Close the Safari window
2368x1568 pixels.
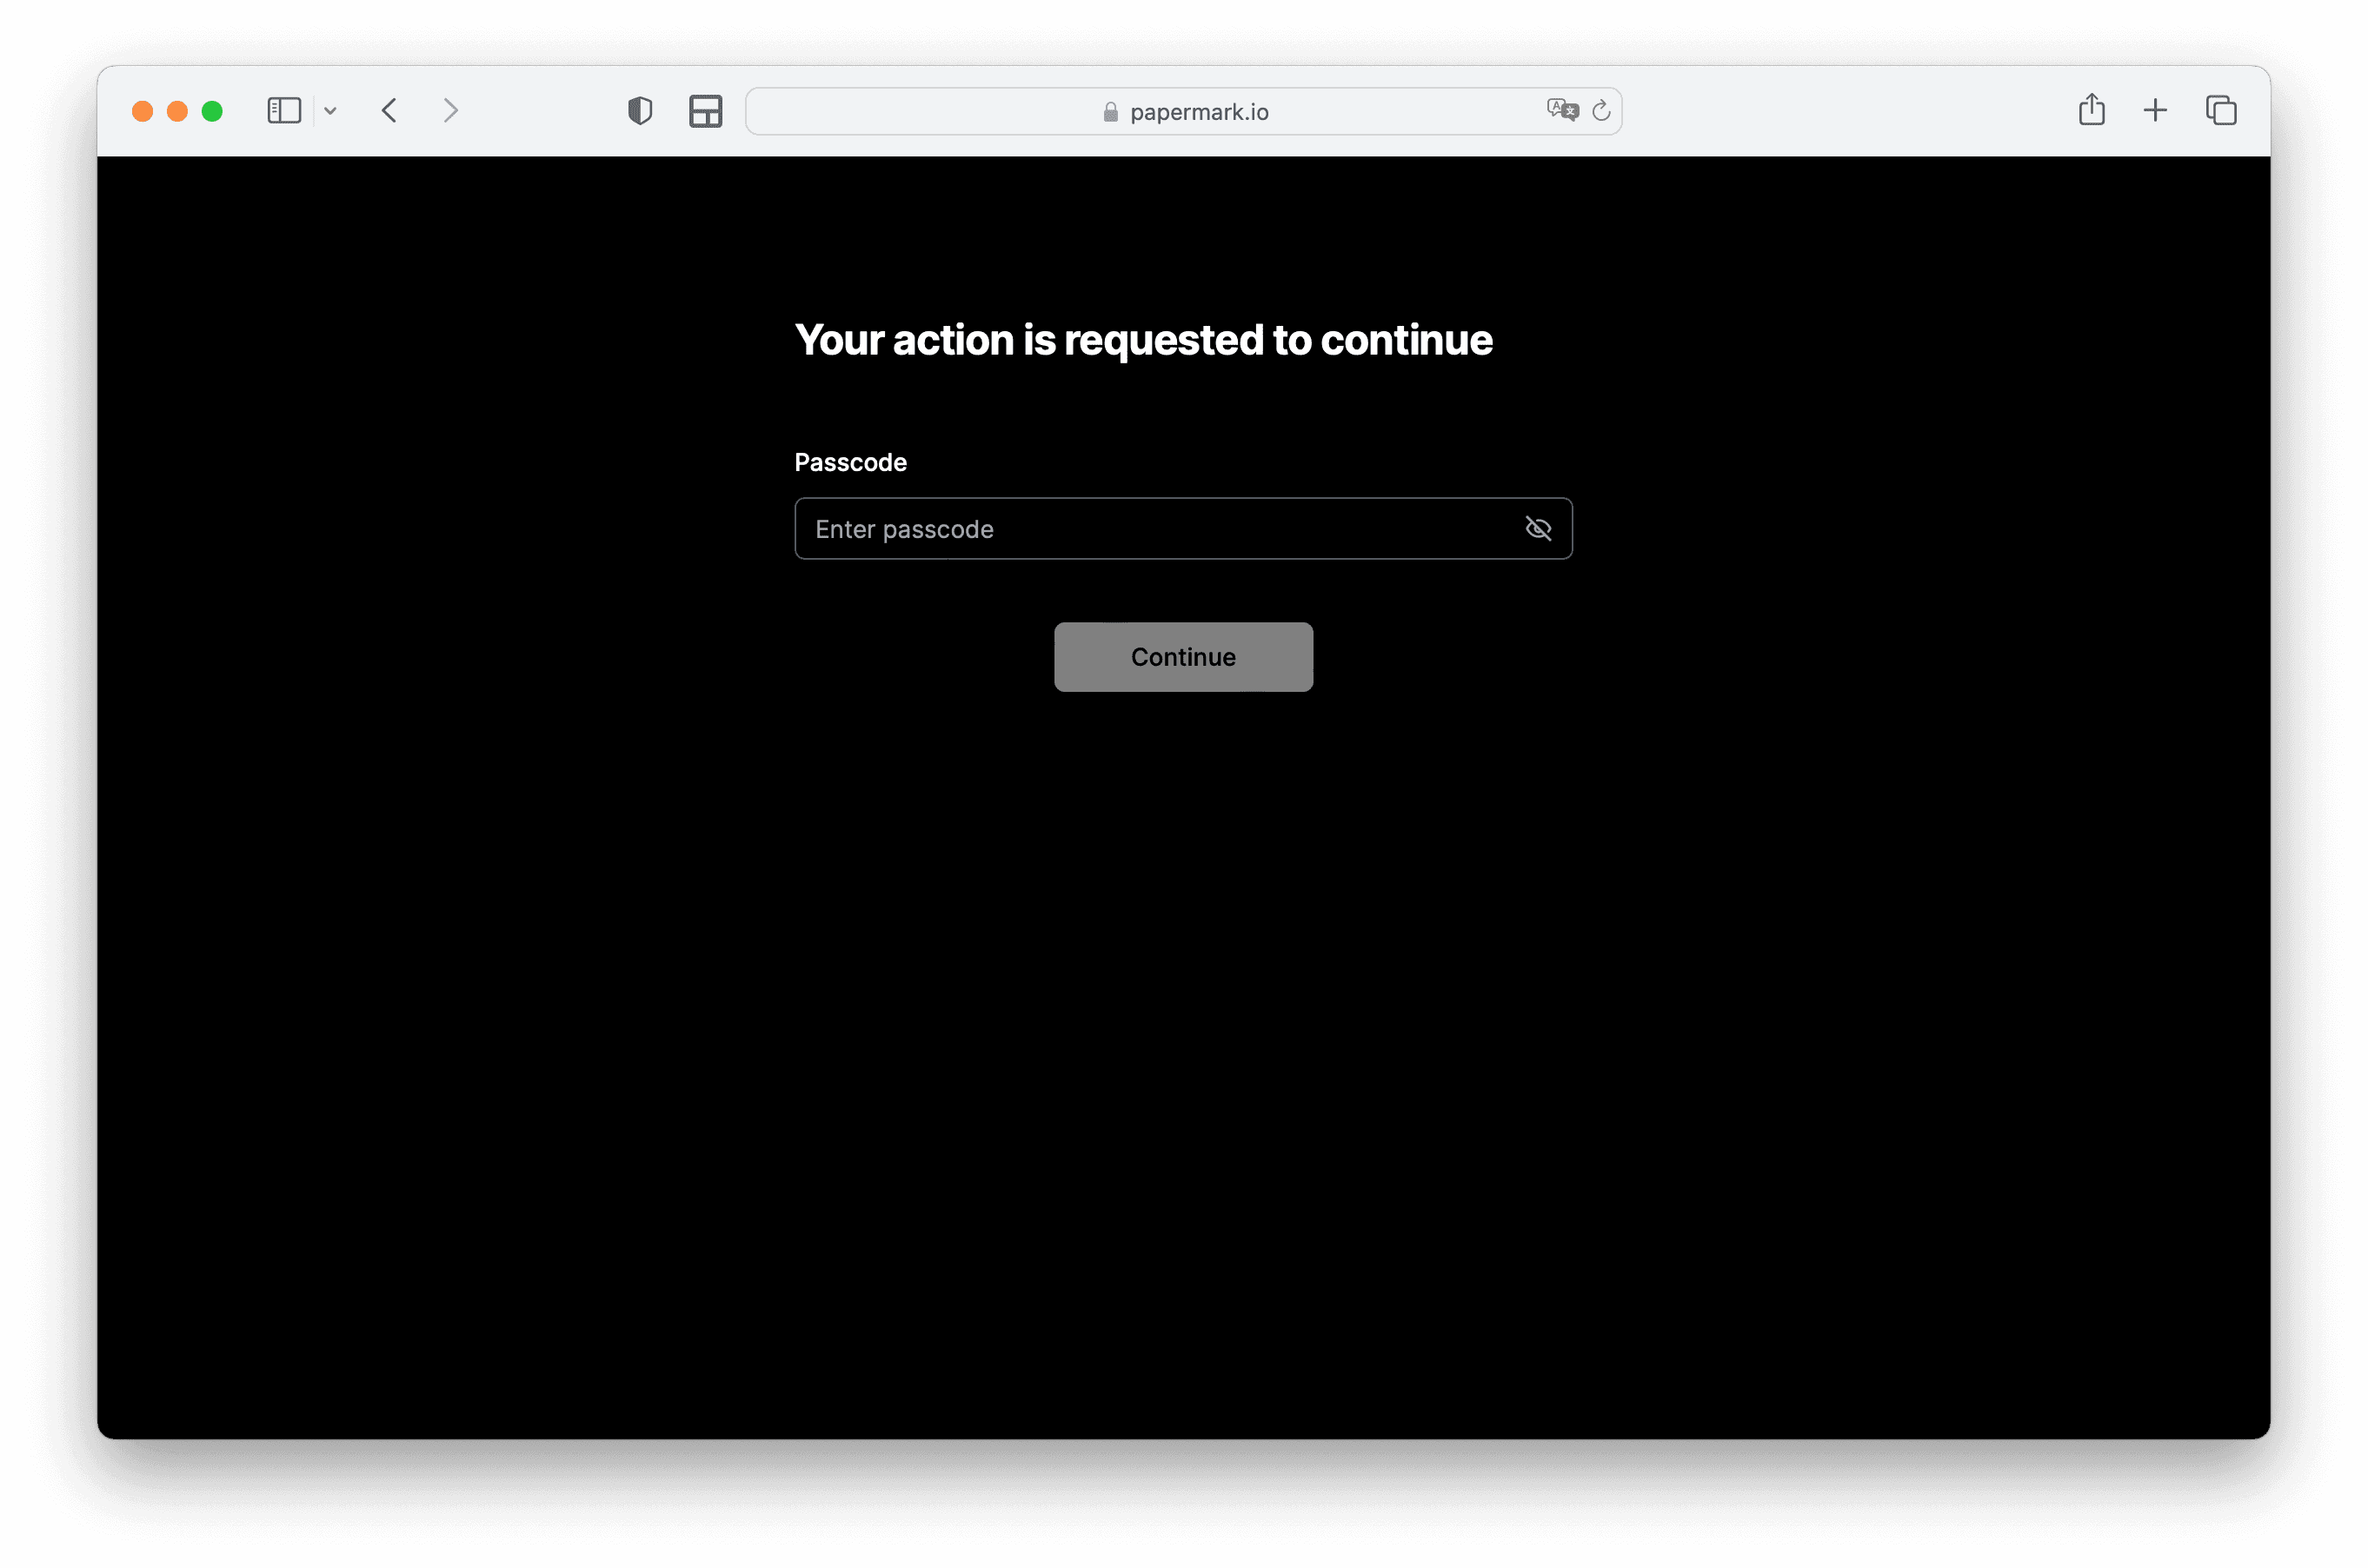coord(142,111)
